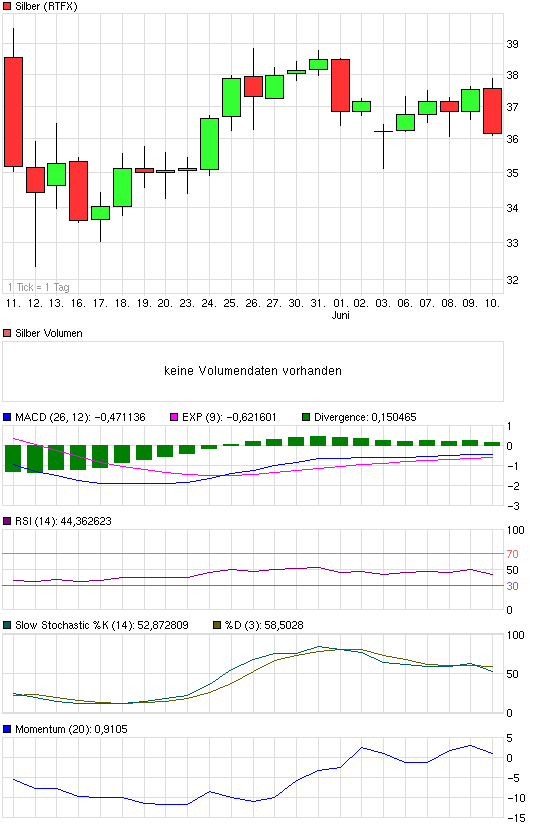Click the tallest positive MACD histogram bar

(x=318, y=441)
